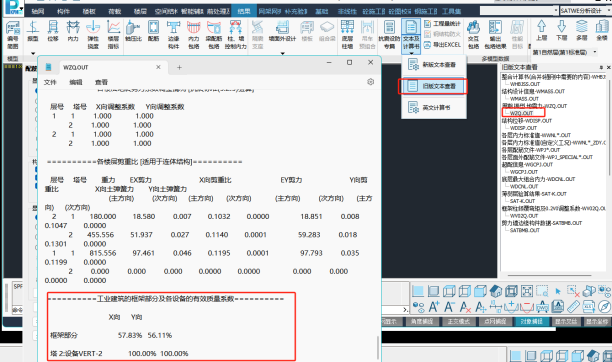Open the 配筋 reinforcement tool
Viewport: 612px width, 362px height.
click(153, 32)
